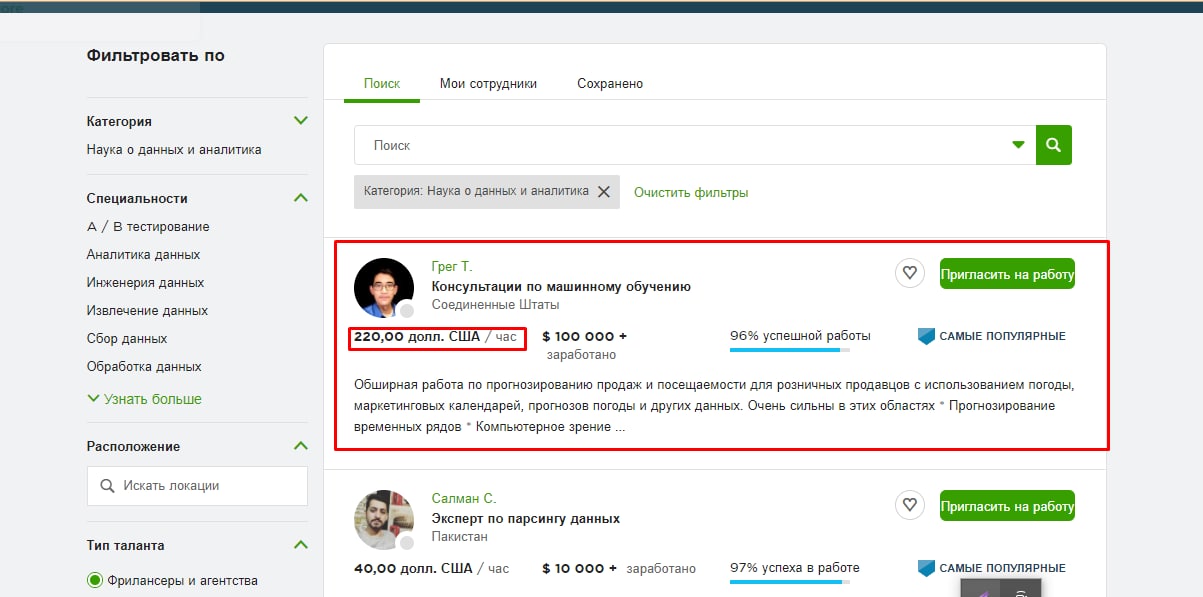Select Обработка данных specialty
This screenshot has height=597, width=1203.
[144, 367]
